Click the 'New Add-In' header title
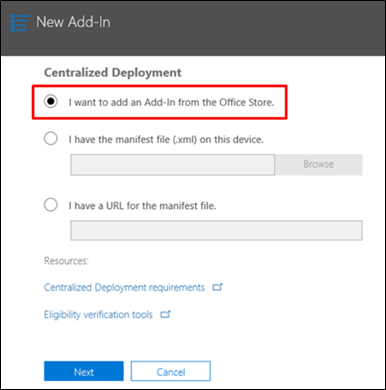 click(73, 22)
